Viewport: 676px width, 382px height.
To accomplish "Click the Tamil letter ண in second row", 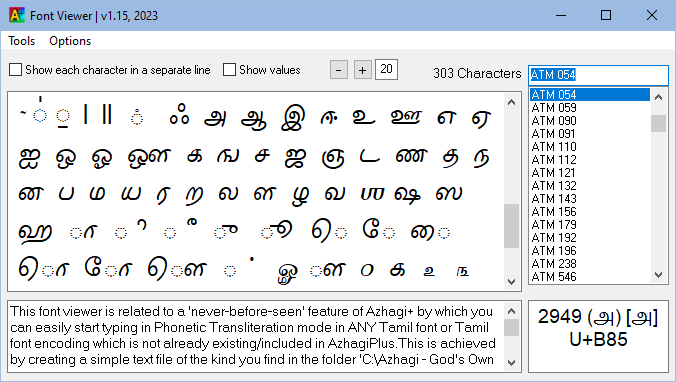I will [411, 156].
